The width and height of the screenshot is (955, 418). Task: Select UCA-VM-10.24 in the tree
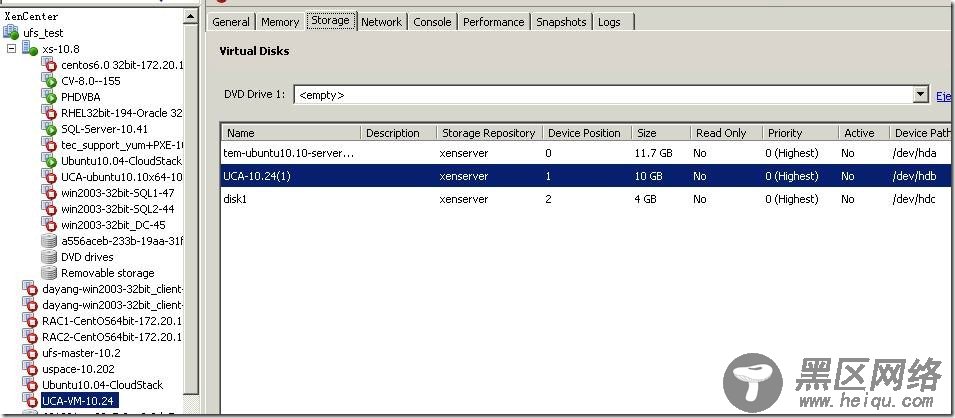pos(79,400)
